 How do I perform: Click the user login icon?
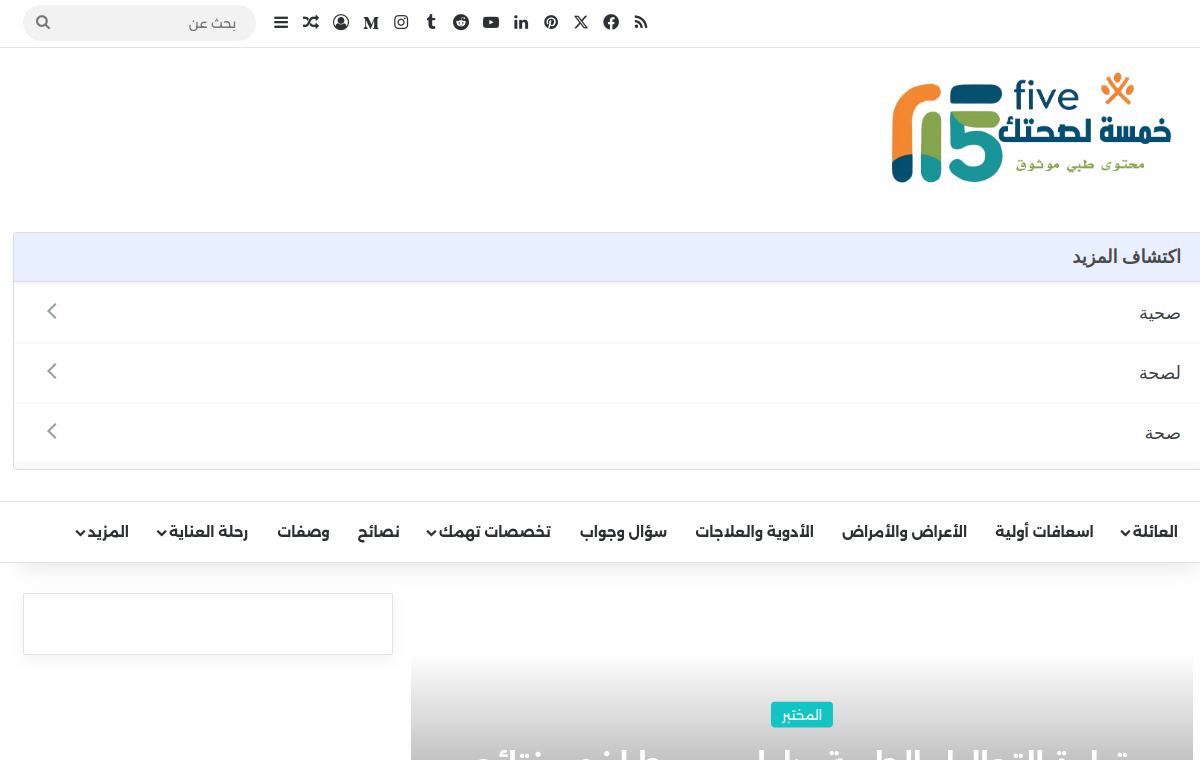(x=341, y=22)
